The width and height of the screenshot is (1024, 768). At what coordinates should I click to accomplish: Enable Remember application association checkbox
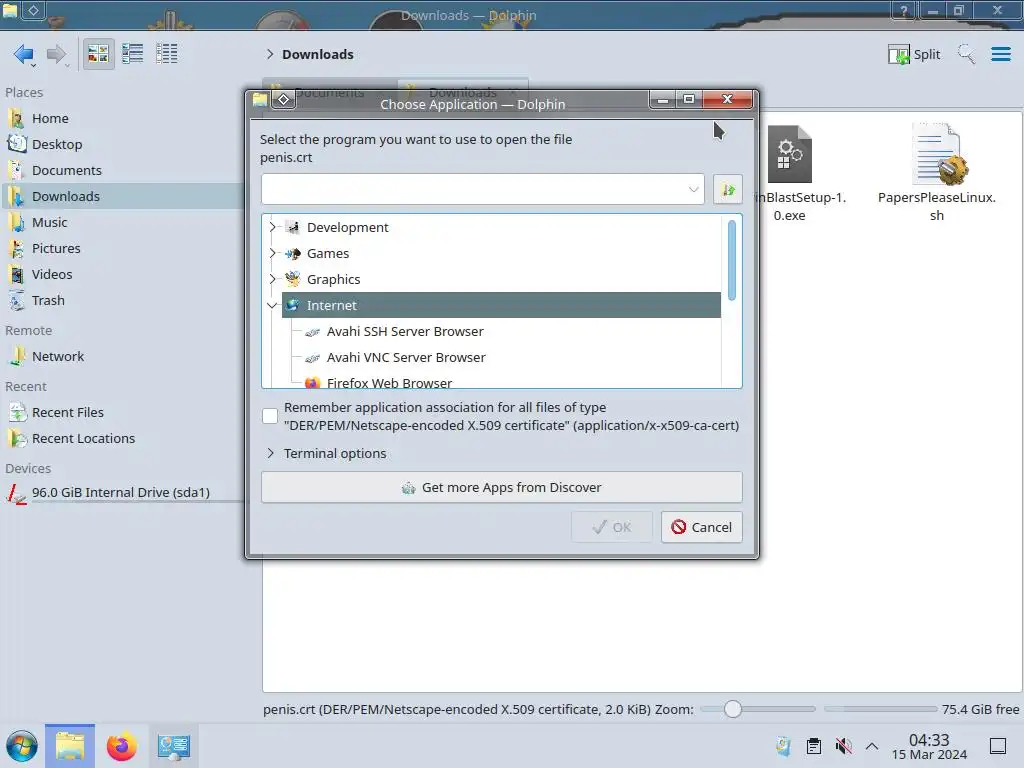coord(270,416)
